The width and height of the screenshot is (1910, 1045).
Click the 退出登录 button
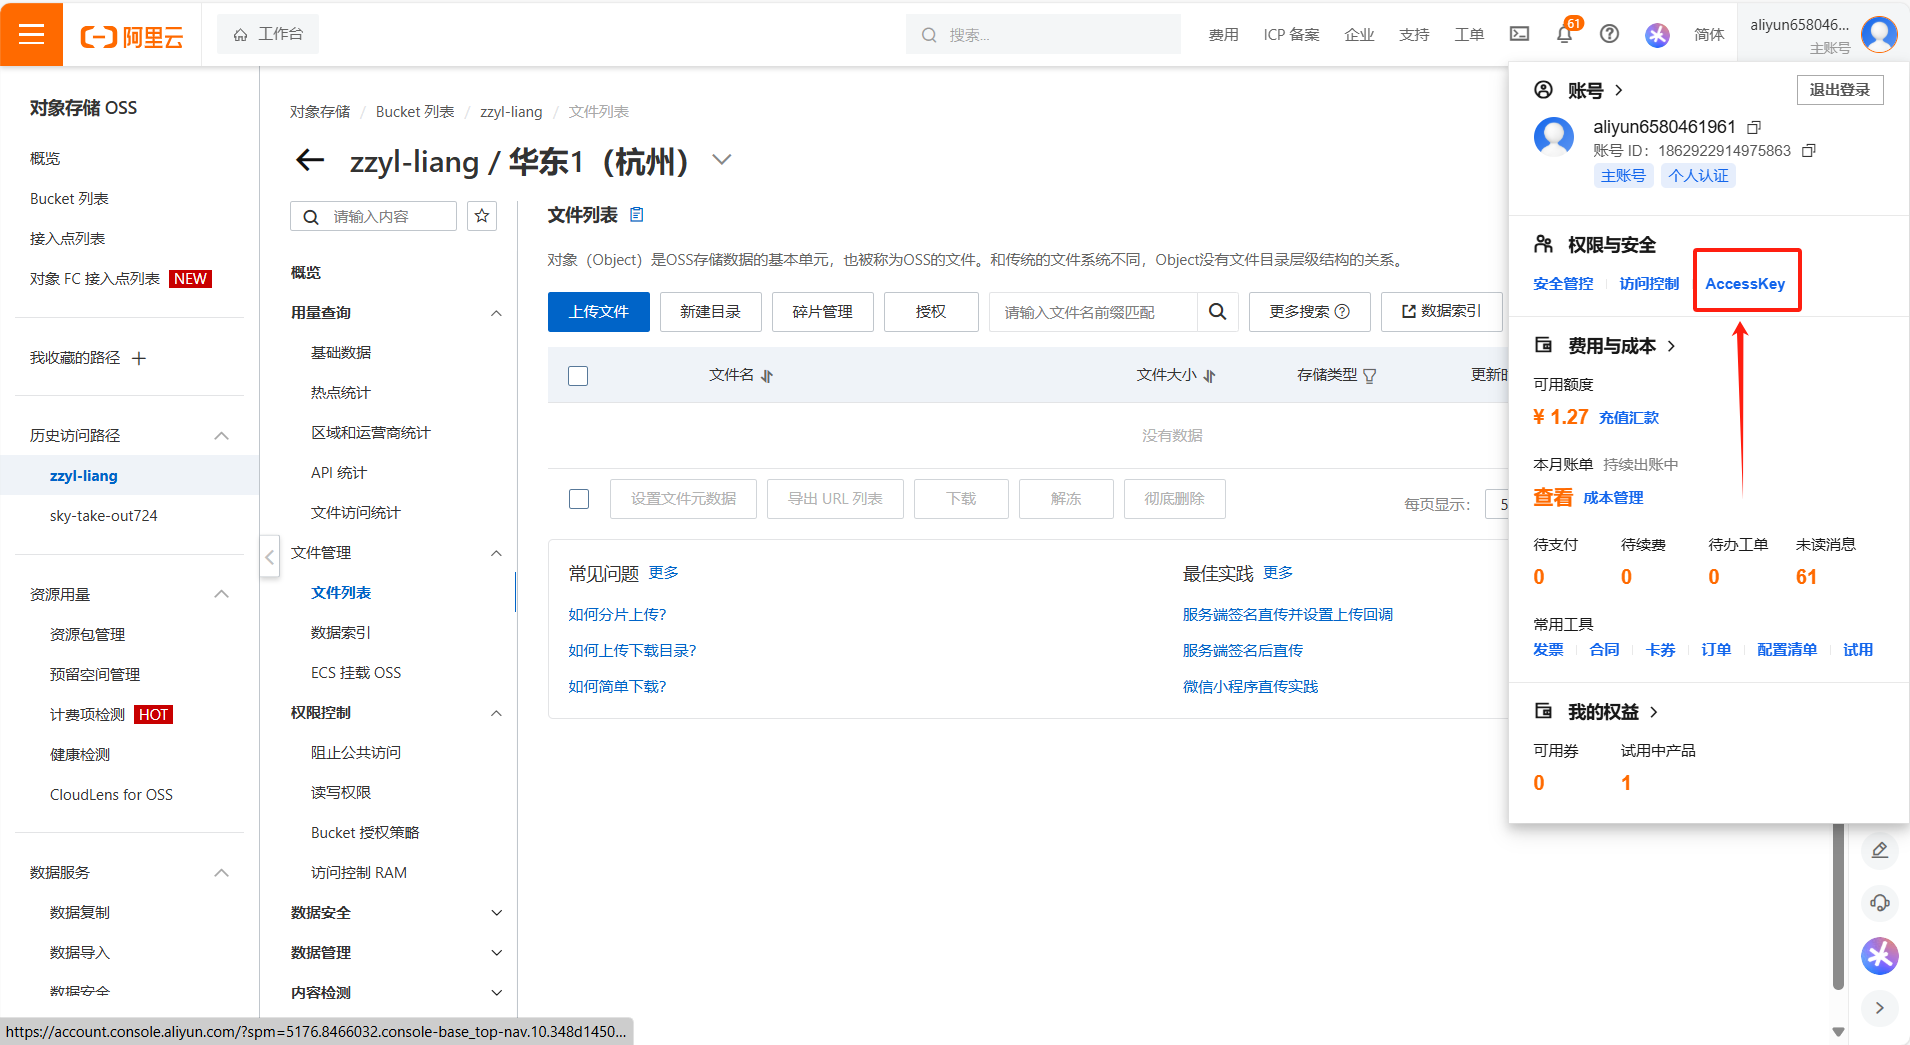[1840, 90]
